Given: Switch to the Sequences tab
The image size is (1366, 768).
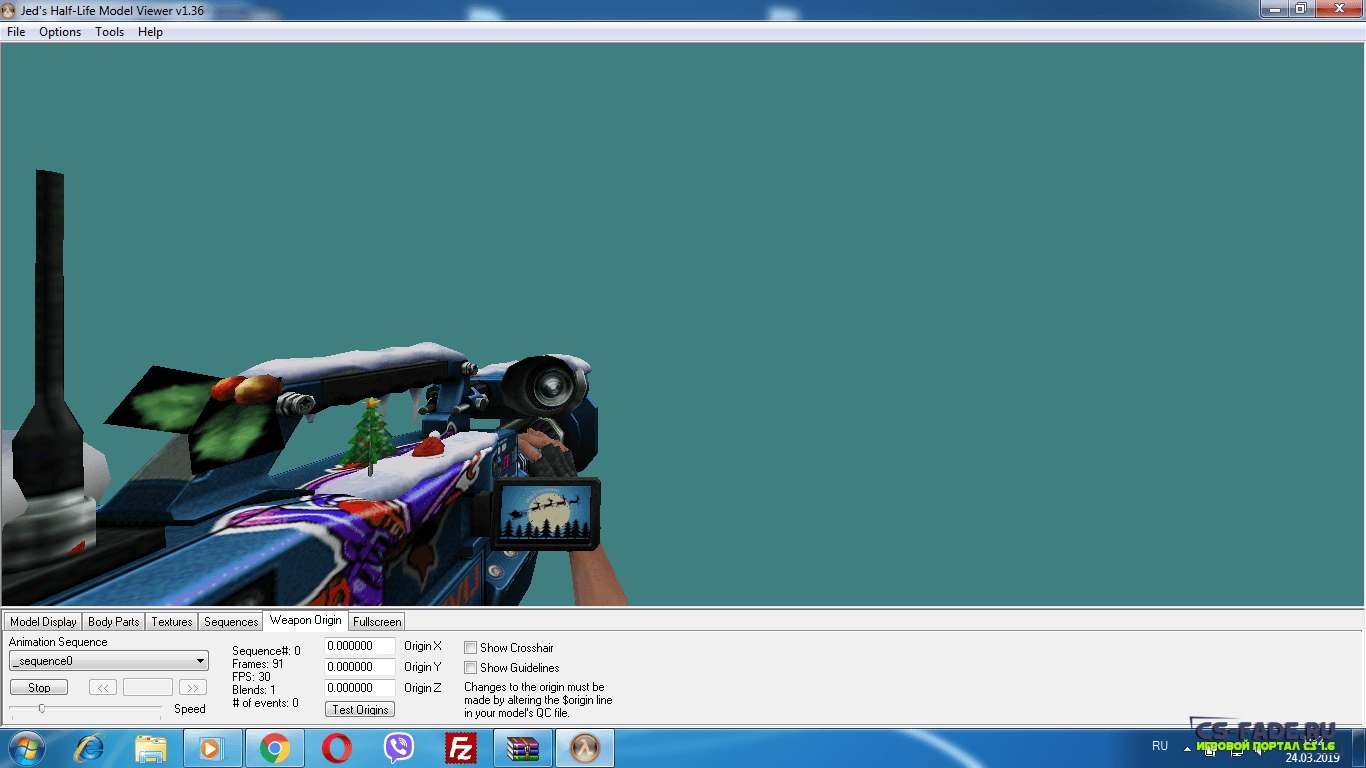Looking at the screenshot, I should pyautogui.click(x=231, y=622).
